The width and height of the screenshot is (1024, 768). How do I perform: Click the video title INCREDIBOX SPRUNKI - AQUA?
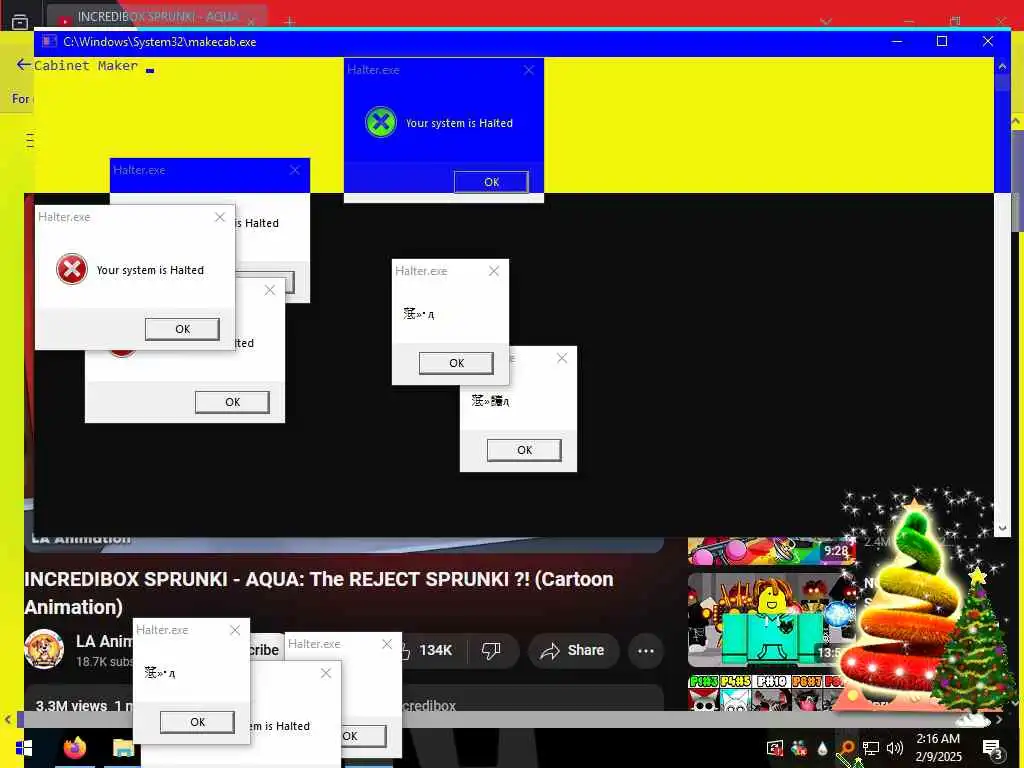[319, 593]
